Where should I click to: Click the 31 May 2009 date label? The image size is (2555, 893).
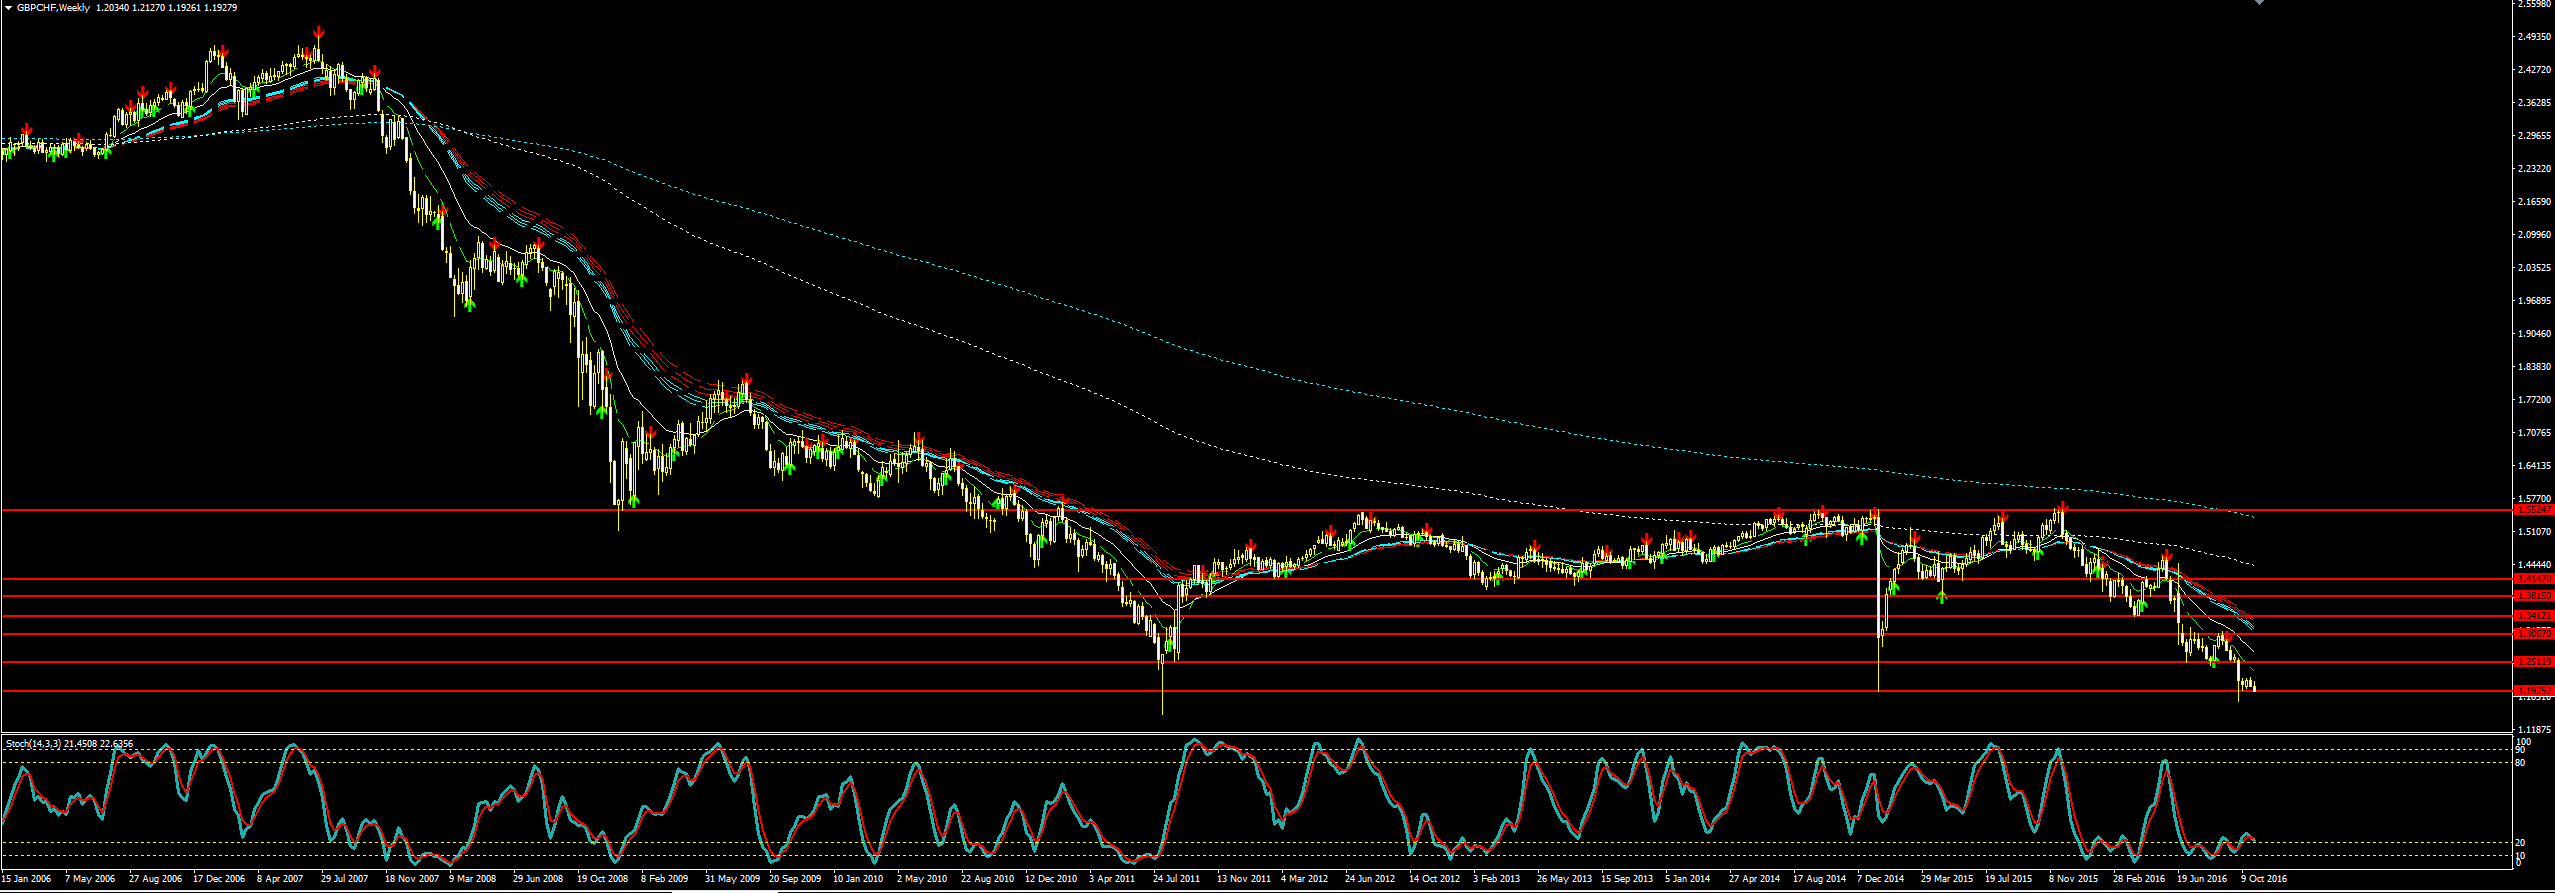coord(732,879)
